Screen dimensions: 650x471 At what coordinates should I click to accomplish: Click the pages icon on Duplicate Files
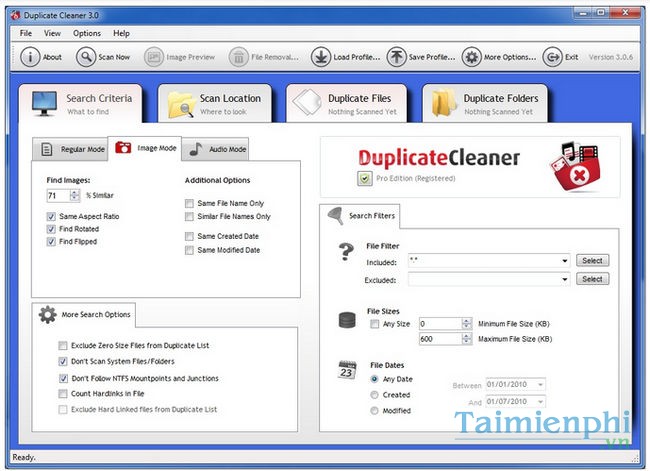click(x=307, y=102)
